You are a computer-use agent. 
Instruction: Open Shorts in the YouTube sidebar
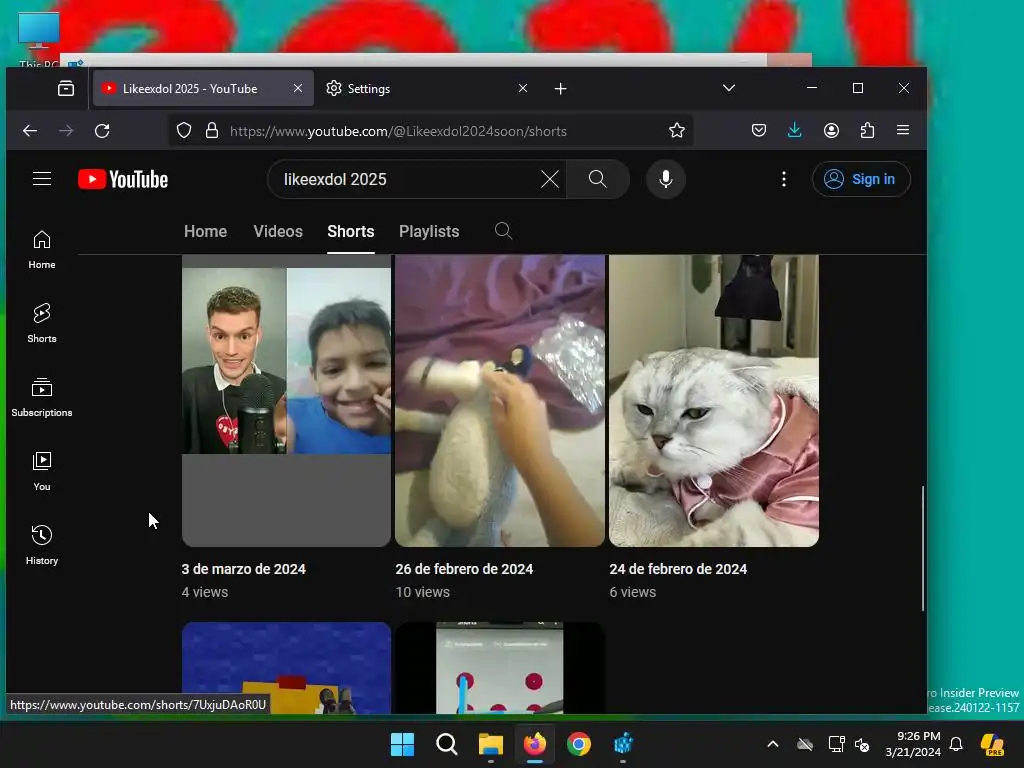click(42, 323)
